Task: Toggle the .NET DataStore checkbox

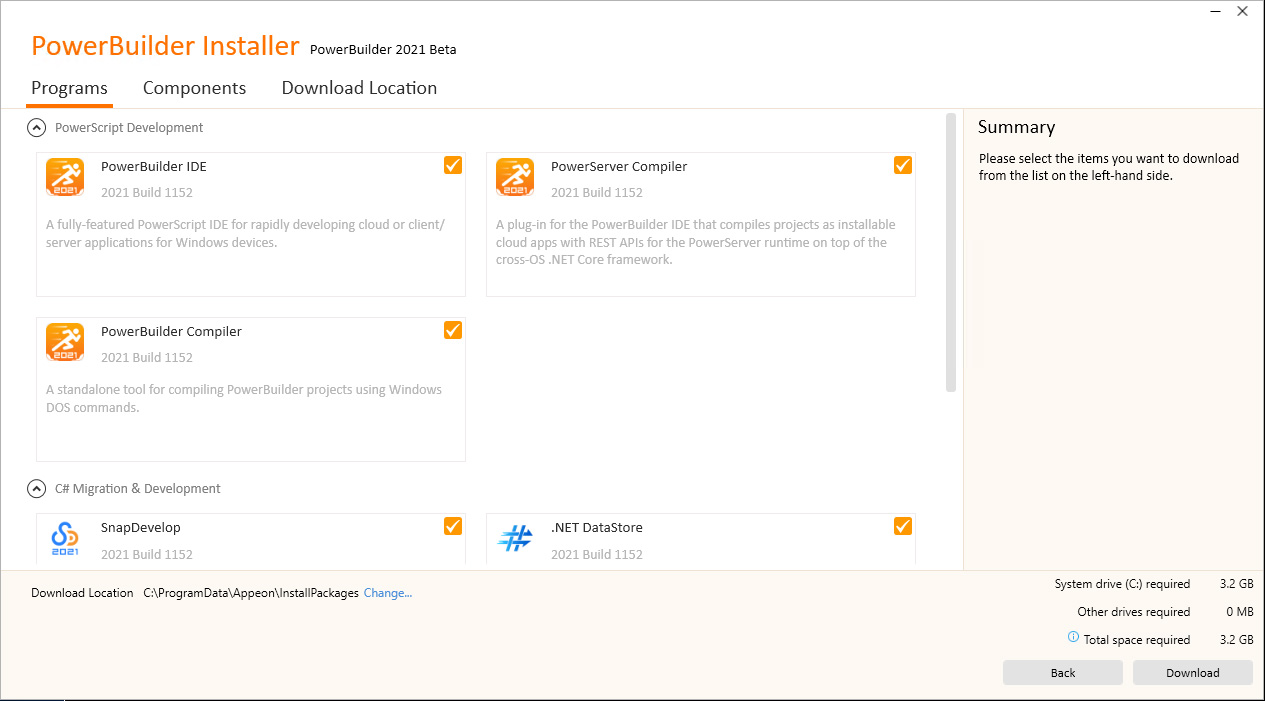Action: tap(903, 526)
